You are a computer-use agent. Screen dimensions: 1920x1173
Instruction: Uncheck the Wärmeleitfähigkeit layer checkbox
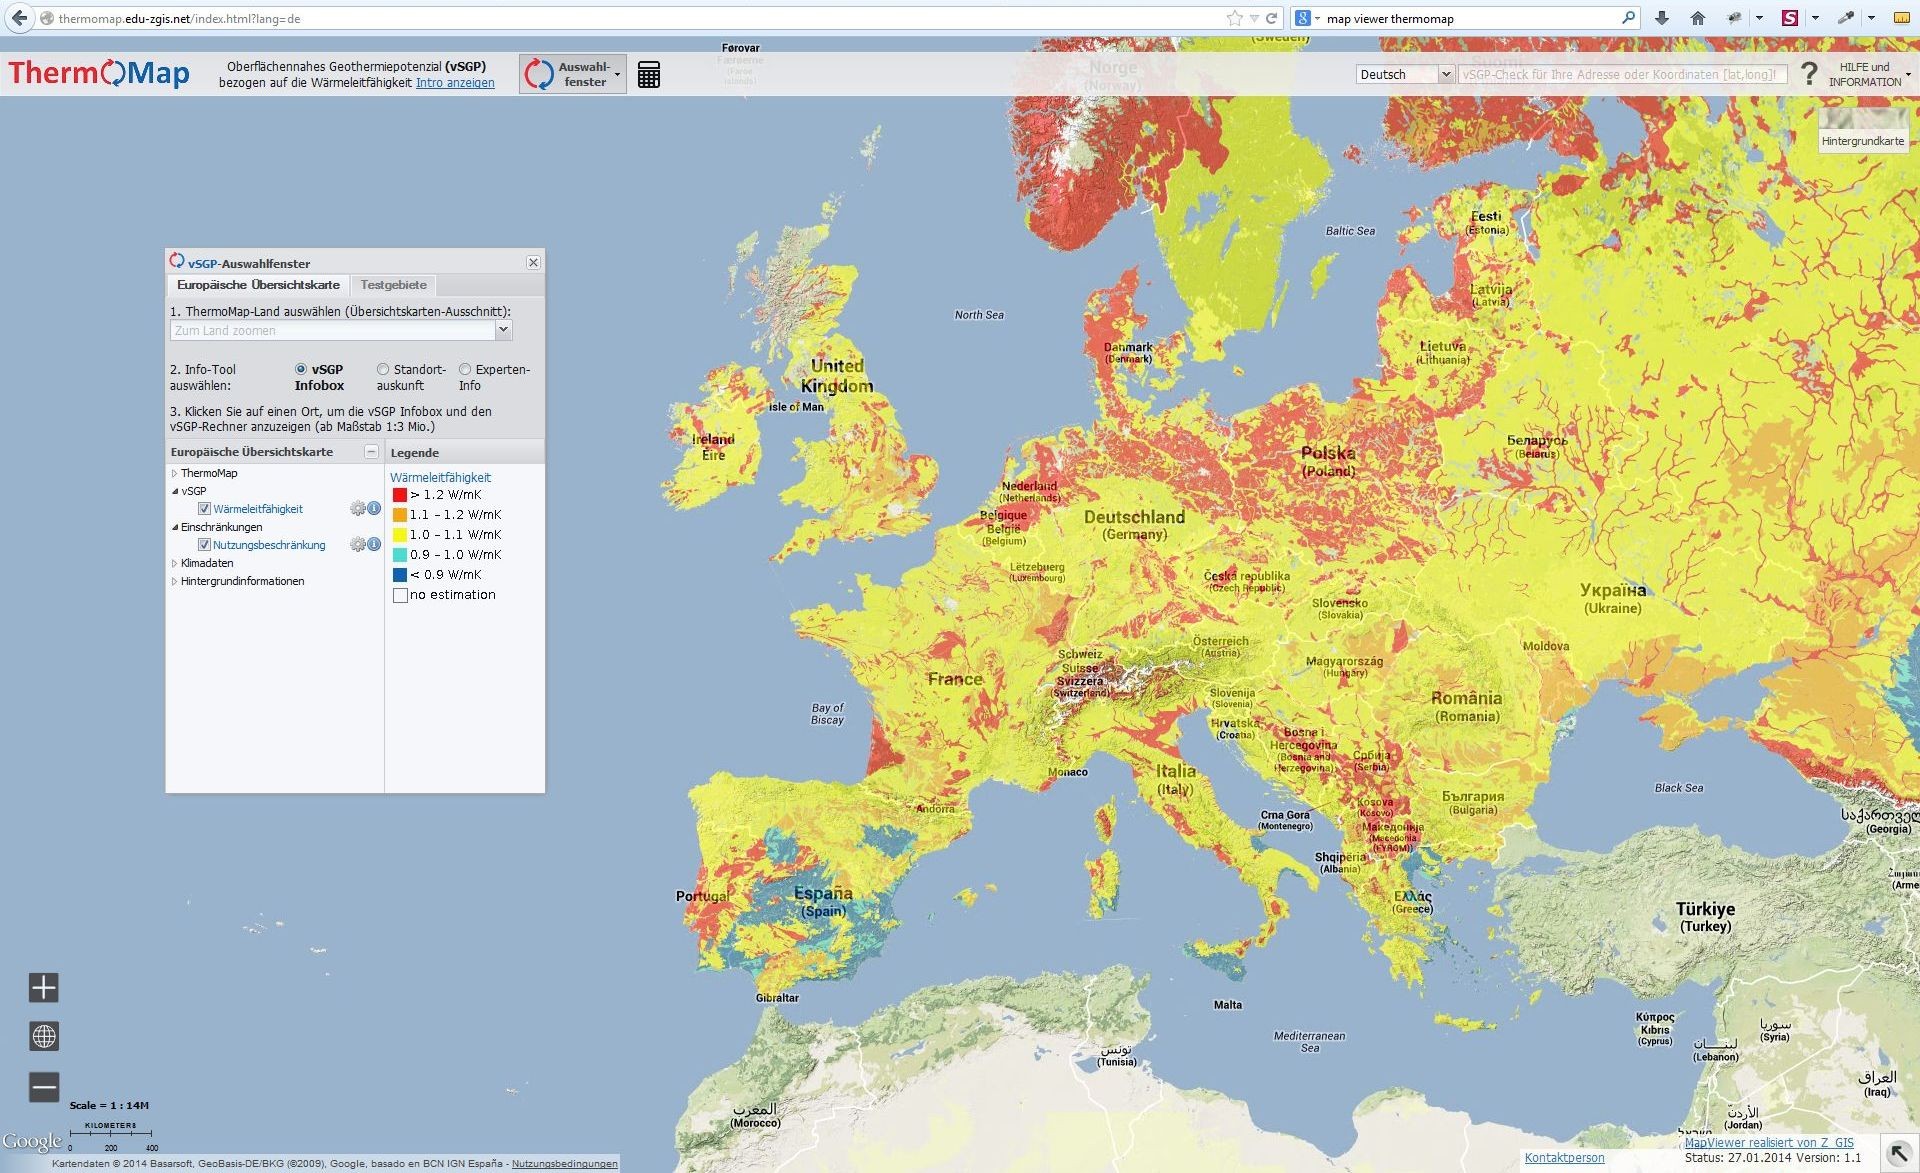click(x=204, y=509)
